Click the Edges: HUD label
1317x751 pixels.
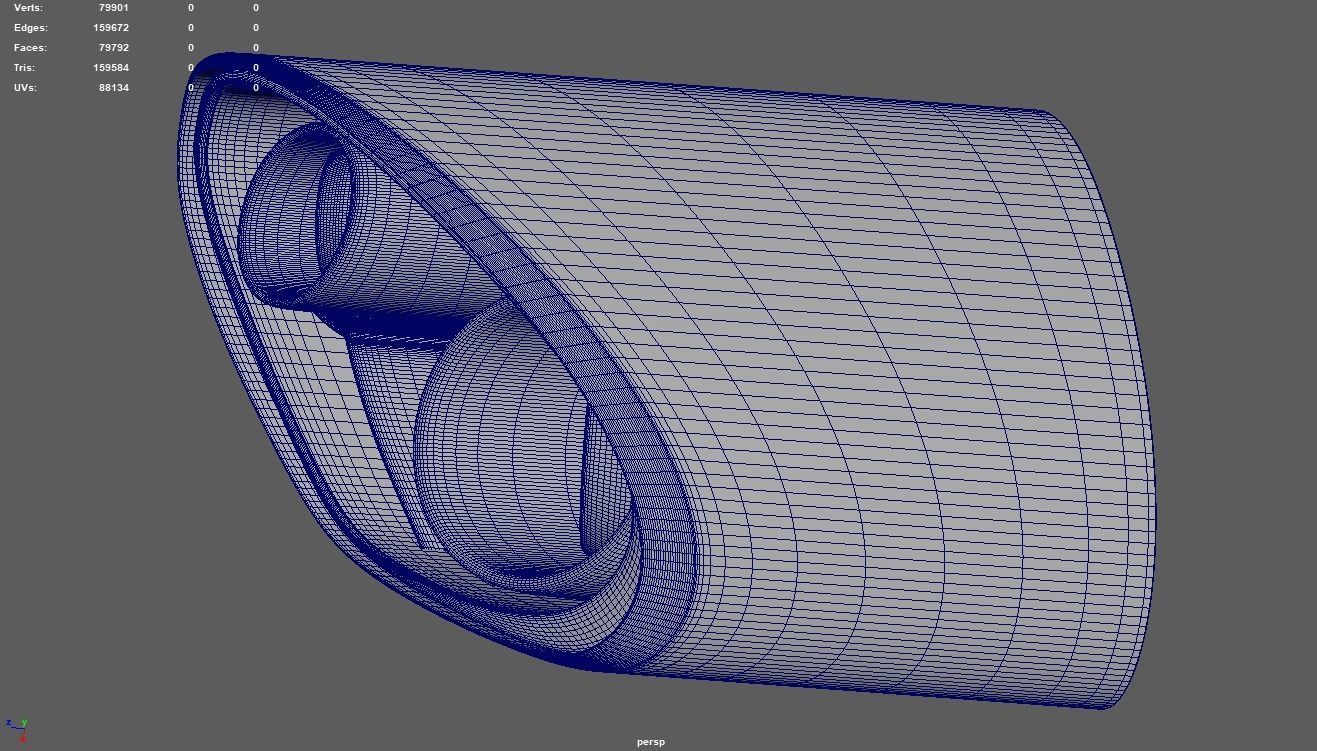click(30, 28)
